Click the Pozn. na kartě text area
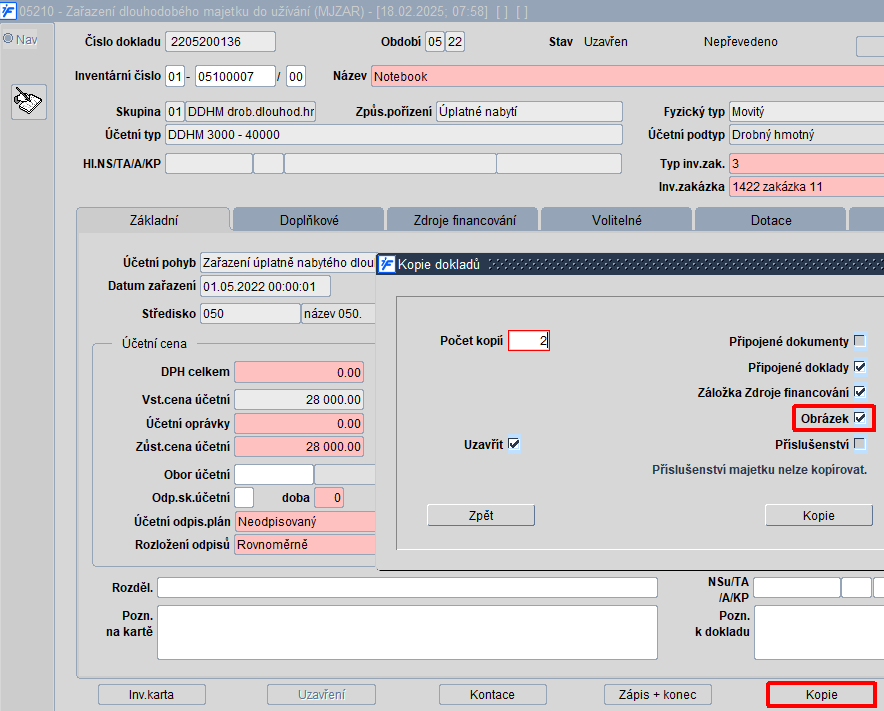The image size is (884, 711). [x=407, y=633]
